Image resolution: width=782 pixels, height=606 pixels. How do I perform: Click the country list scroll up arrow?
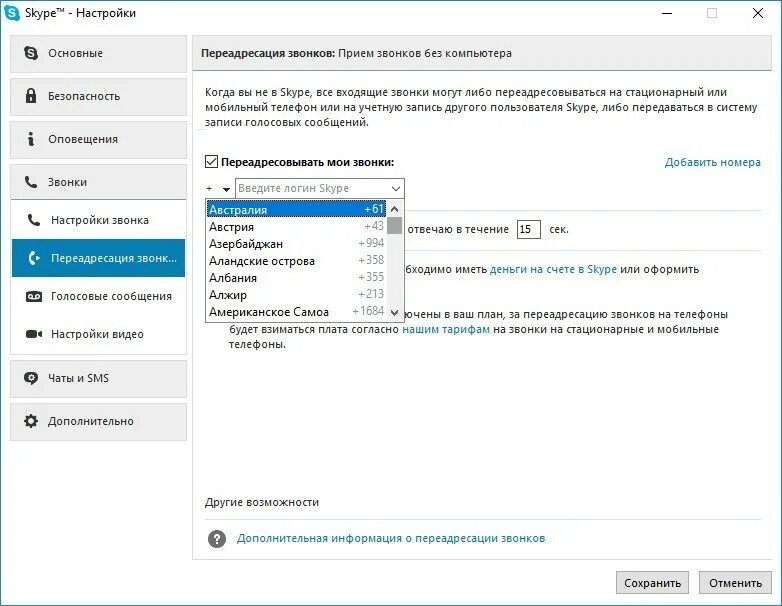[x=394, y=209]
